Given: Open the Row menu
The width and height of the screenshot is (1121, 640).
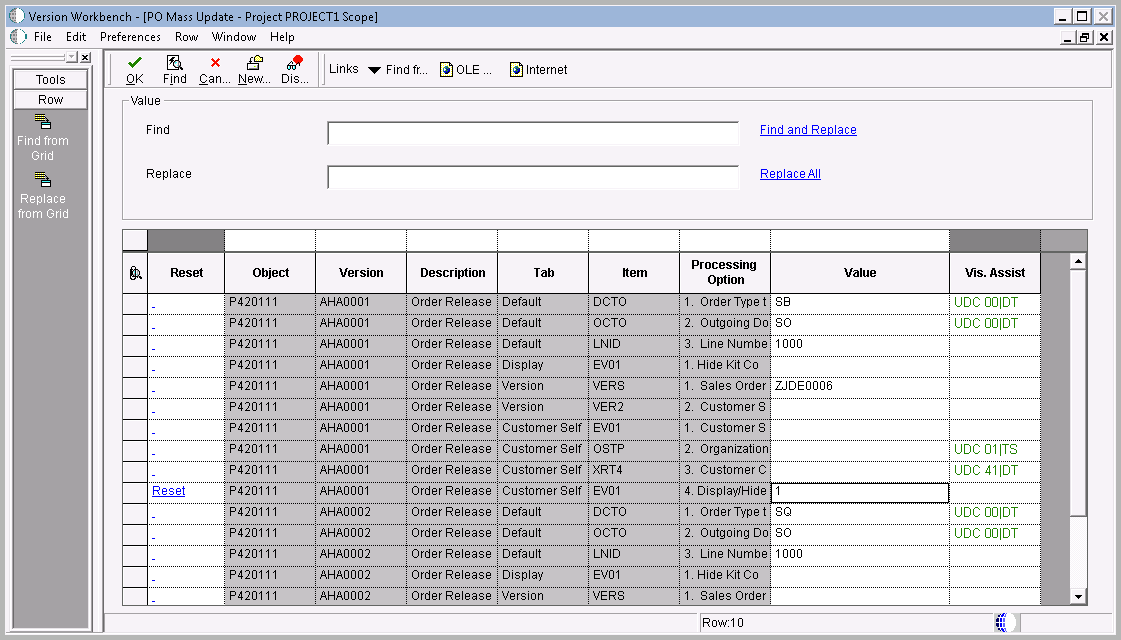Looking at the screenshot, I should [x=187, y=36].
